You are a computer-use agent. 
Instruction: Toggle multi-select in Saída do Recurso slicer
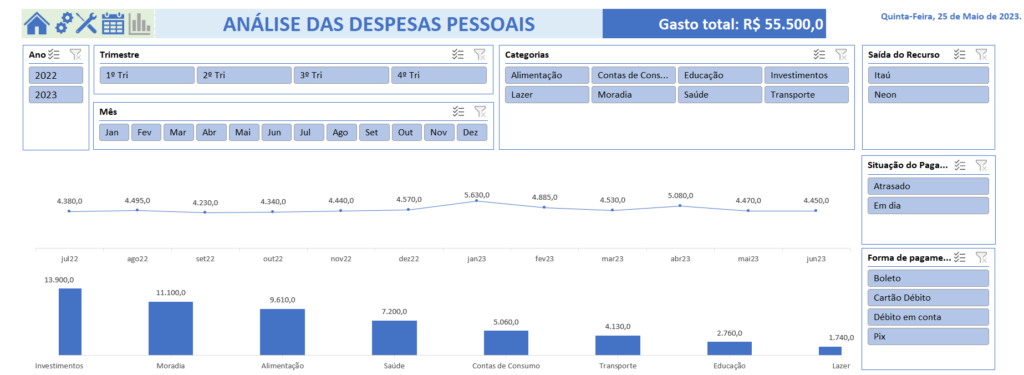[960, 55]
